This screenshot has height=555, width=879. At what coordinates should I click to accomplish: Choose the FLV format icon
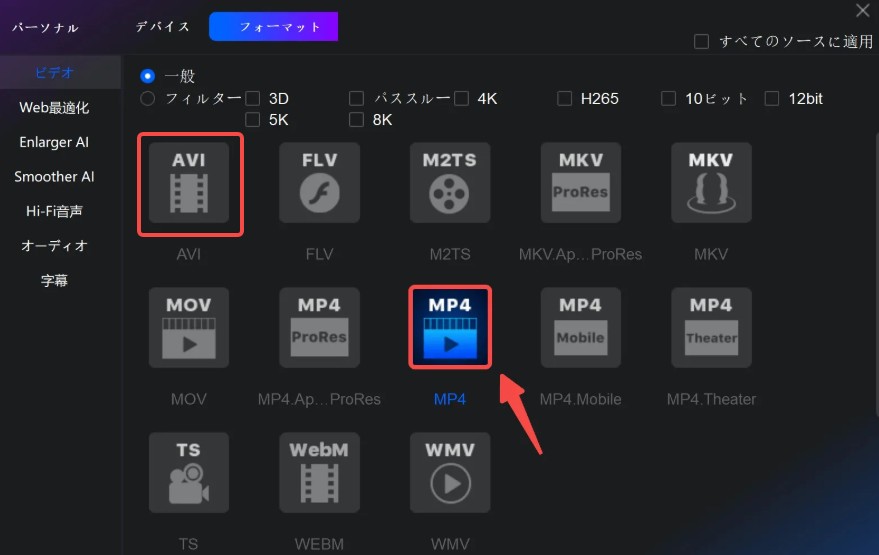pos(320,183)
